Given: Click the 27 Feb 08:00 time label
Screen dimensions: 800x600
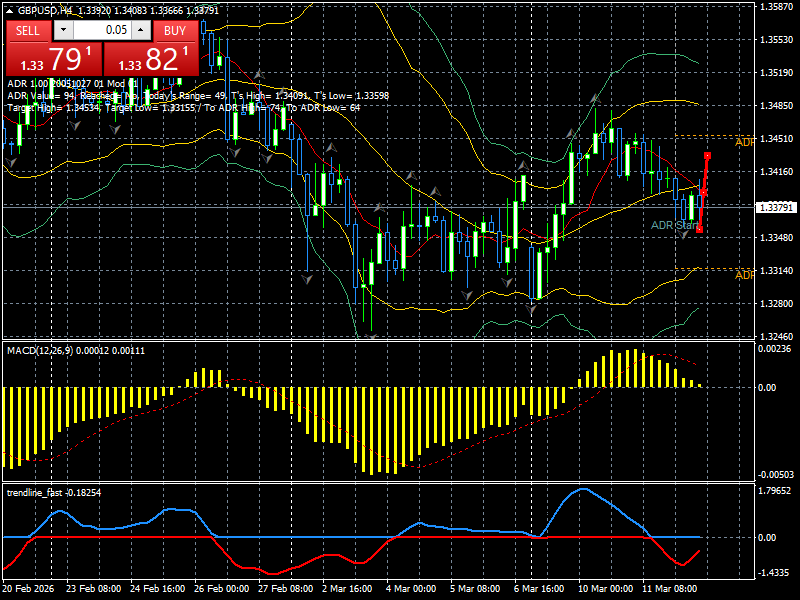Looking at the screenshot, I should pyautogui.click(x=286, y=588).
